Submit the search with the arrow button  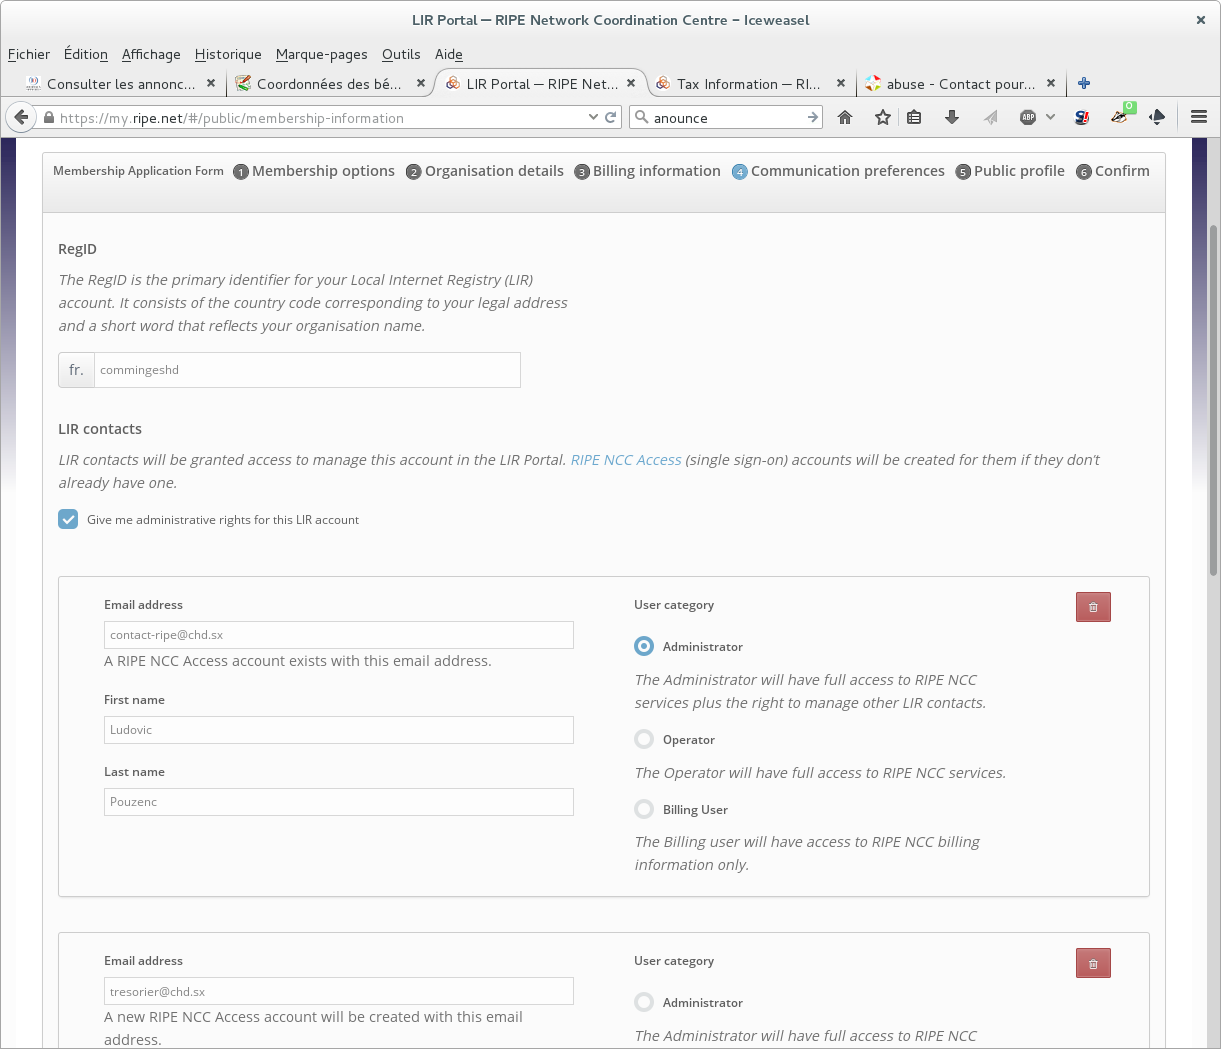point(812,117)
